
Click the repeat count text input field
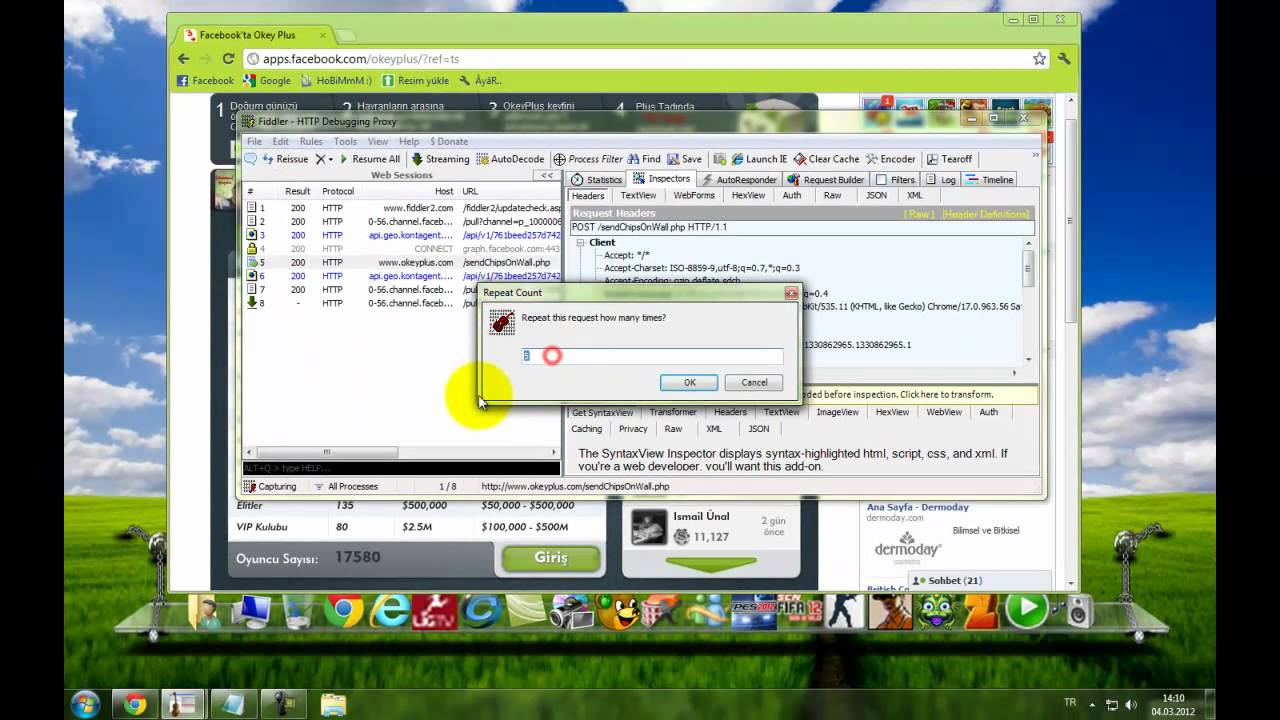click(652, 356)
